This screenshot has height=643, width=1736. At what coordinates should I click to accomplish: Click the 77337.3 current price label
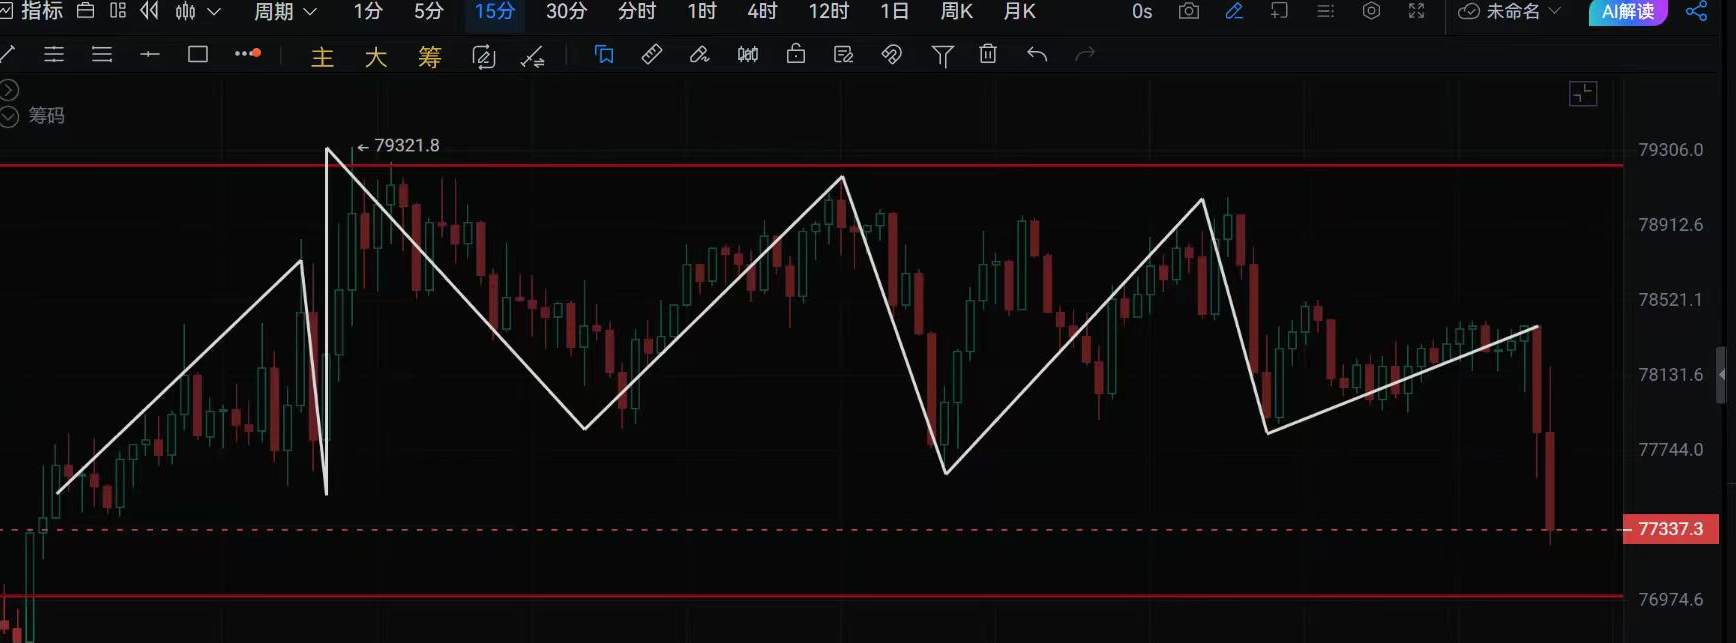(1670, 529)
